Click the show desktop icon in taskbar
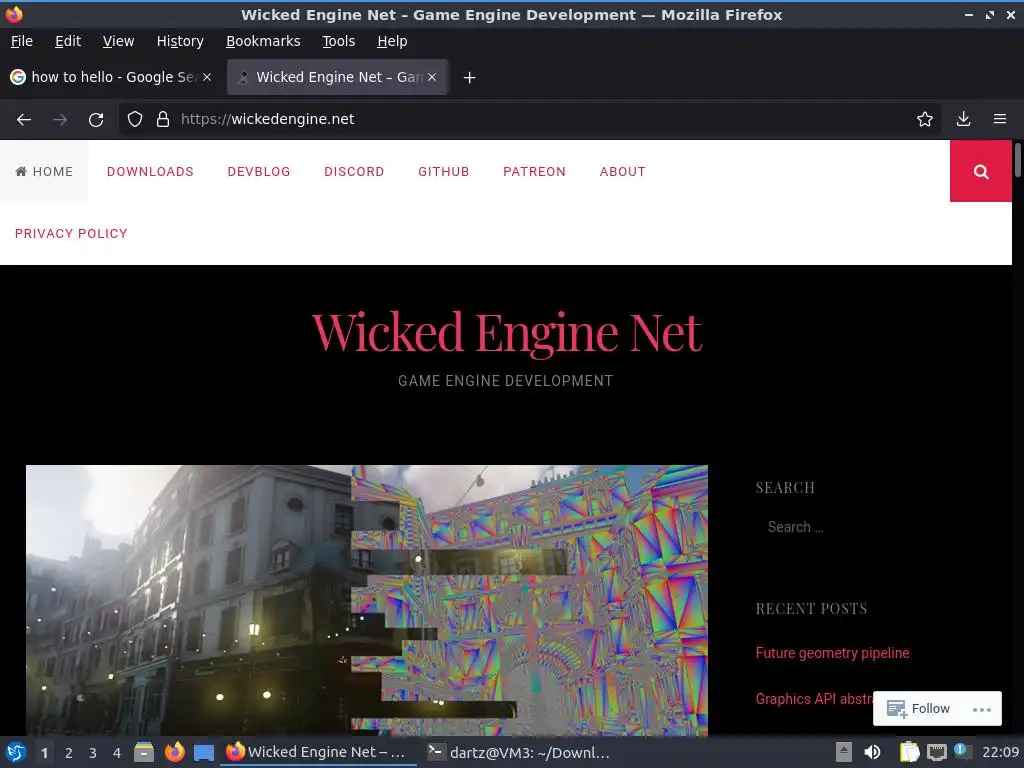 [204, 753]
